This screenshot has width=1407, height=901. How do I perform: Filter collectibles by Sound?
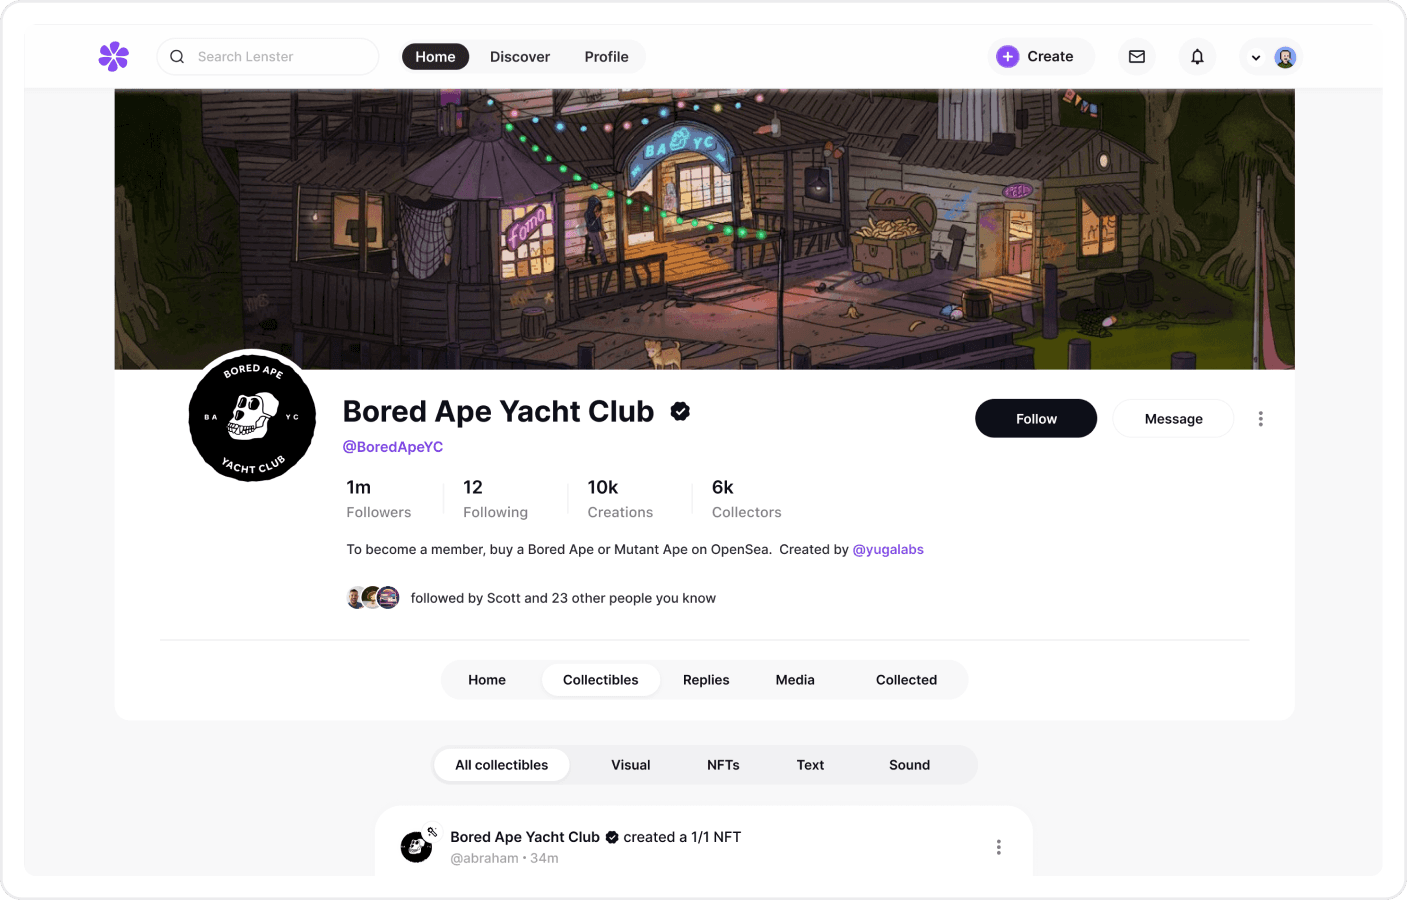909,765
